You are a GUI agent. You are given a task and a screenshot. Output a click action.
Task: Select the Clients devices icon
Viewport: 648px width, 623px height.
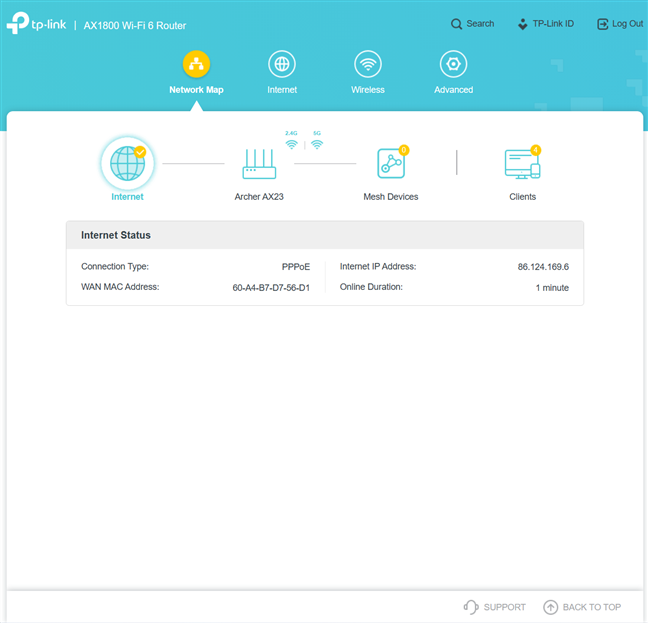click(522, 164)
